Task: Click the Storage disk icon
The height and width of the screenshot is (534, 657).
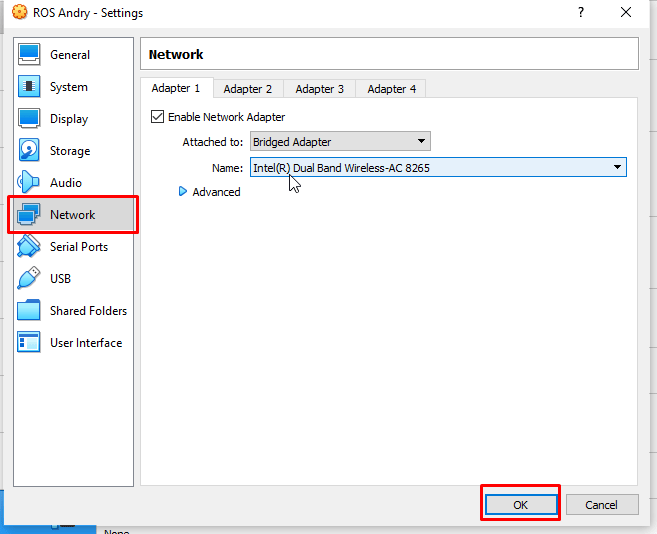Action: click(30, 151)
